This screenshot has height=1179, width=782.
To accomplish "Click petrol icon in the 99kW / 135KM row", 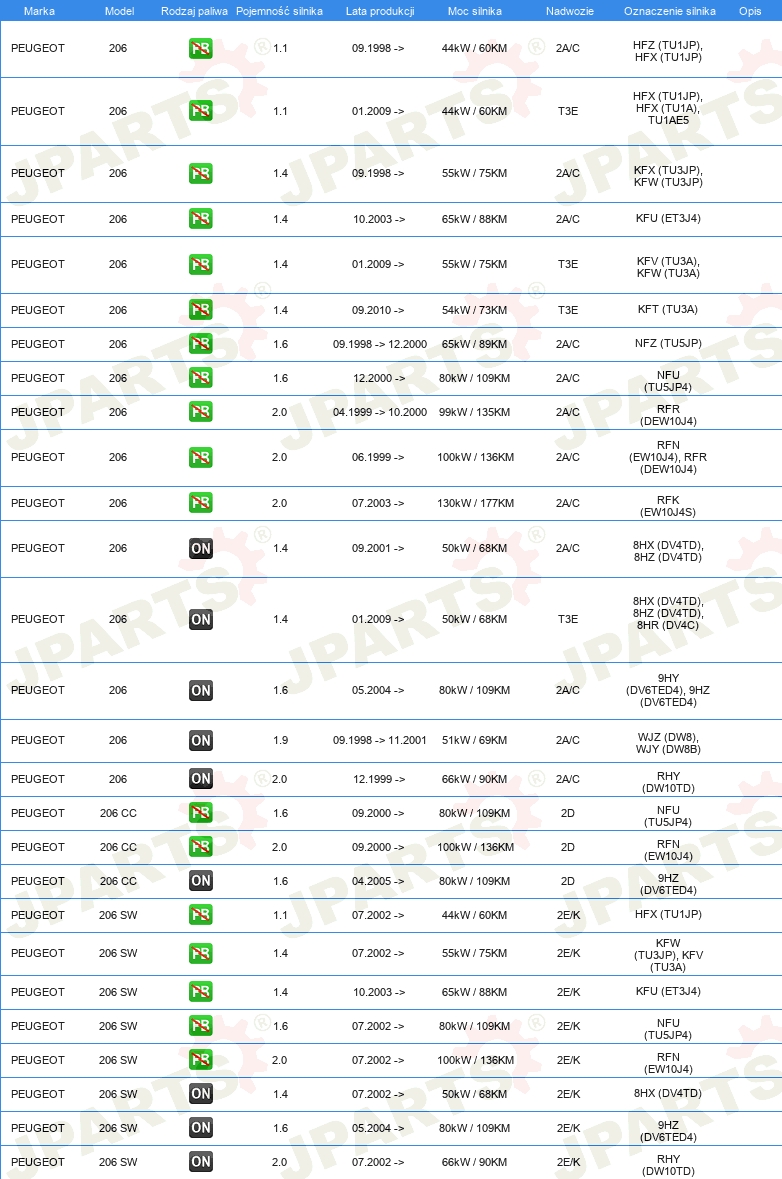I will pyautogui.click(x=201, y=412).
